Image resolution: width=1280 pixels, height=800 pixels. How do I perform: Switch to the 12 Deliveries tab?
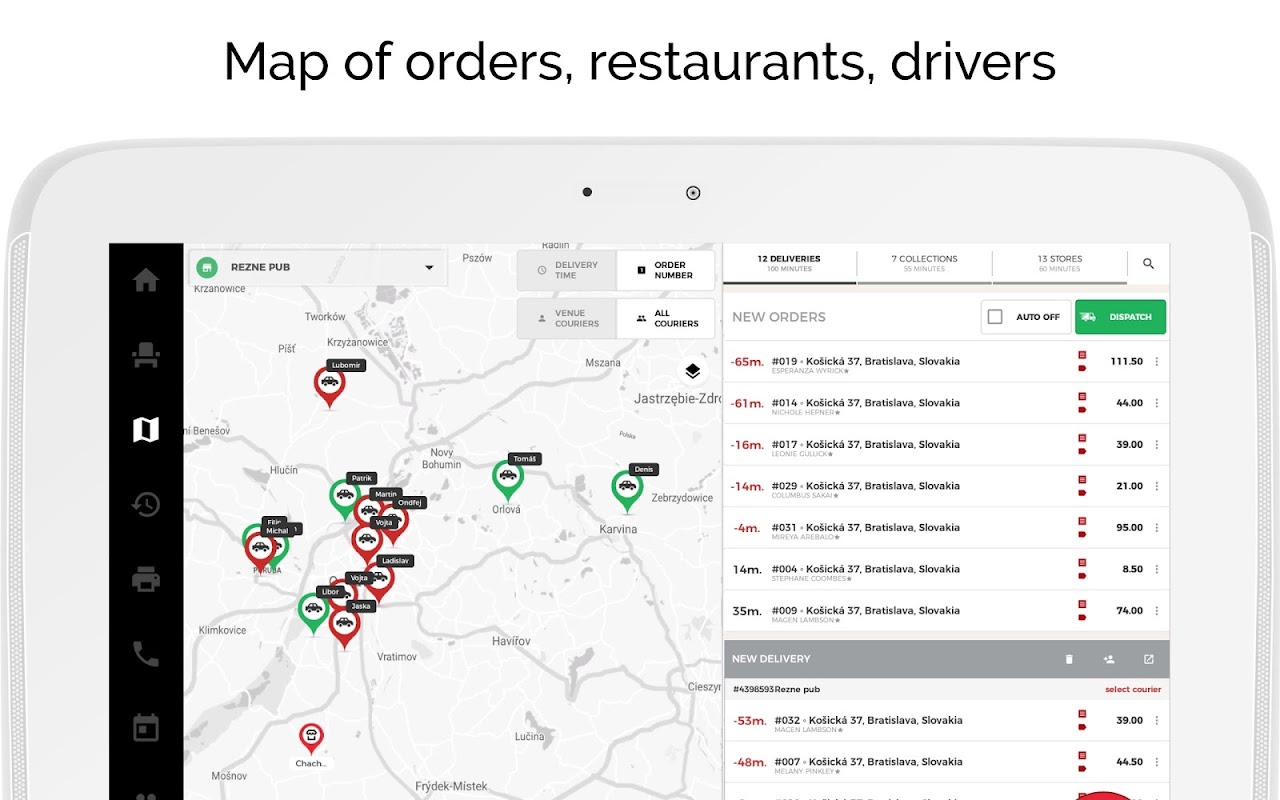pyautogui.click(x=789, y=264)
